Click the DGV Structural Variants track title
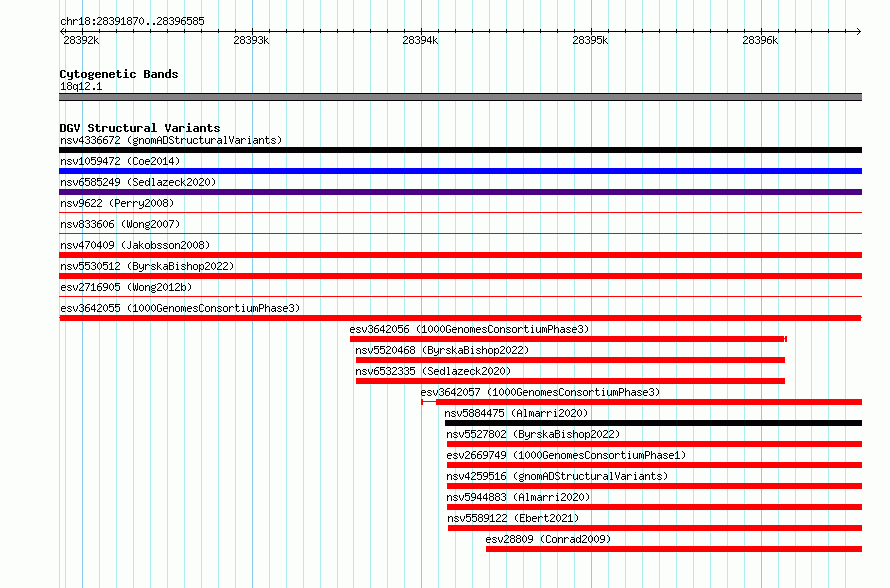The image size is (890, 588). click(140, 128)
